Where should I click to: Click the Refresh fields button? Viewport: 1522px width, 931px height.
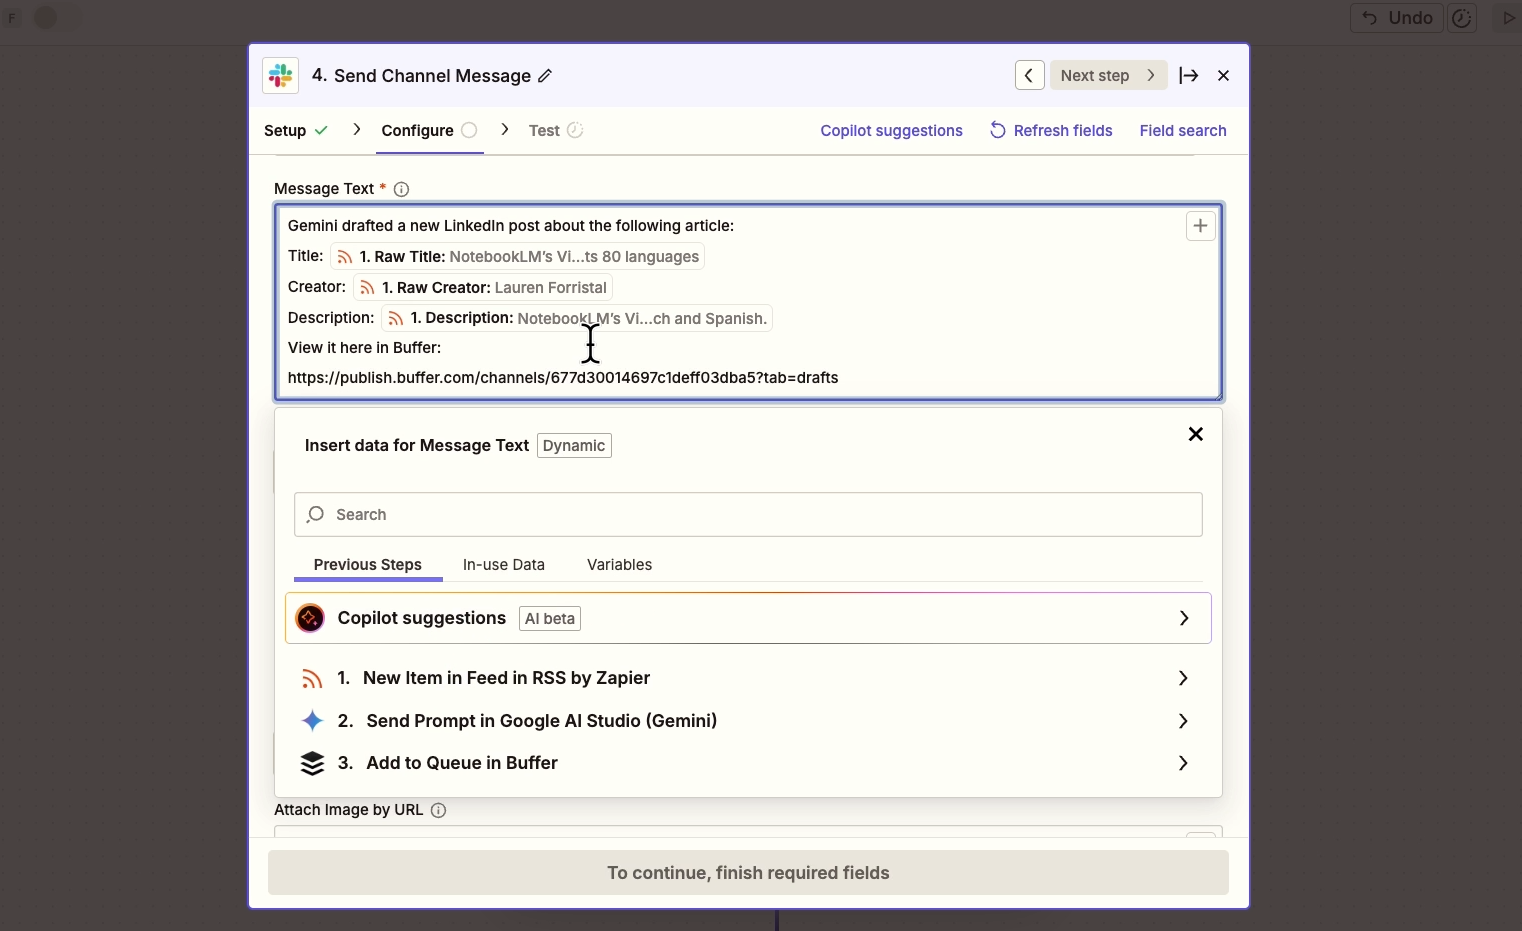[1051, 130]
